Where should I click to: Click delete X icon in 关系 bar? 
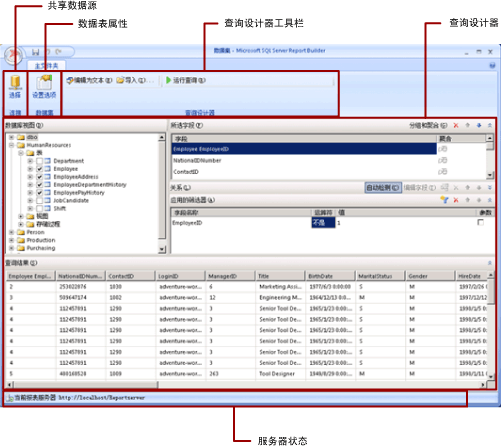coord(456,188)
